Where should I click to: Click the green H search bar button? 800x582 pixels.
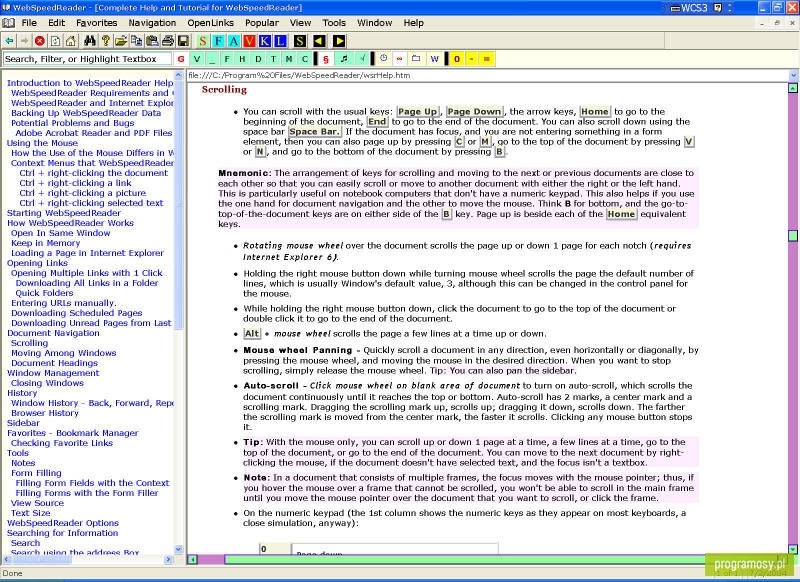[x=242, y=59]
